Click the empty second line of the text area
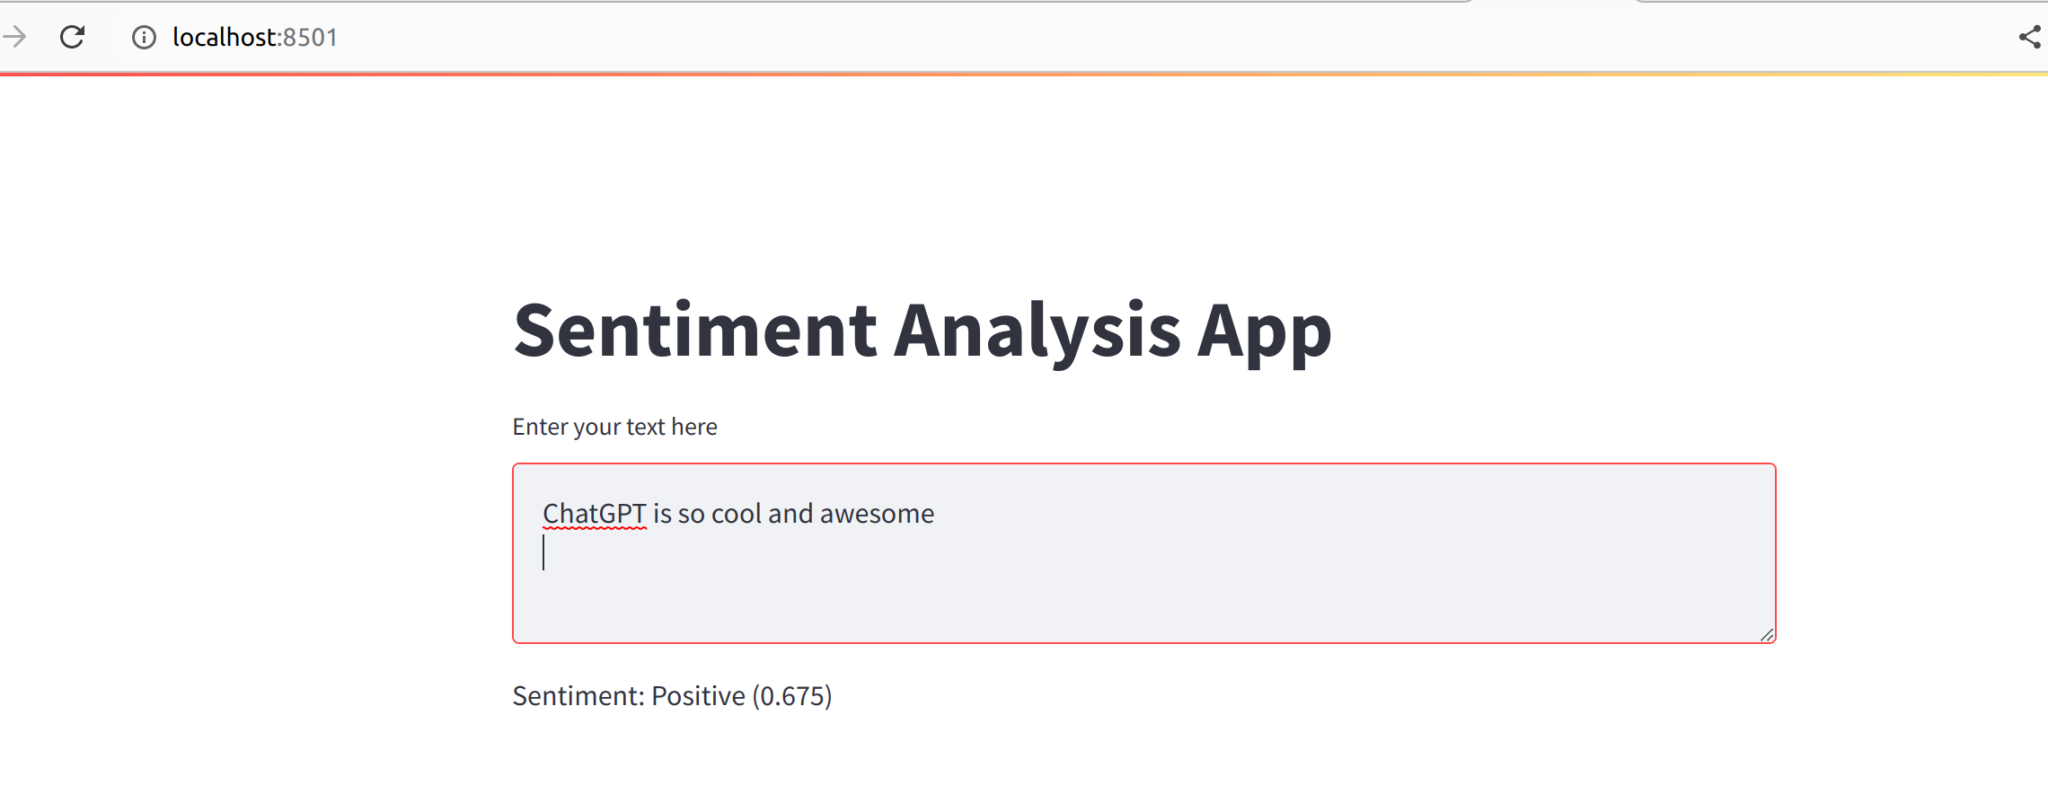Viewport: 2048px width, 812px height. pos(900,553)
